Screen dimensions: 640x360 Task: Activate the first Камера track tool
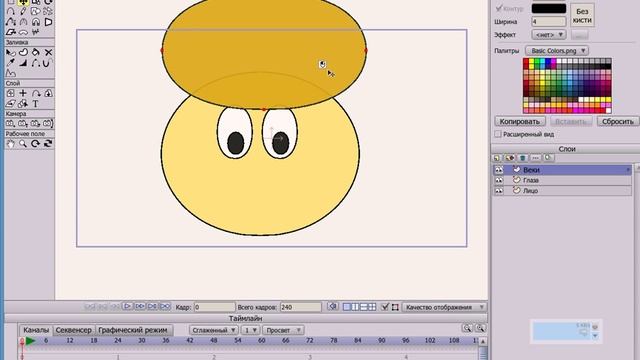(11, 123)
